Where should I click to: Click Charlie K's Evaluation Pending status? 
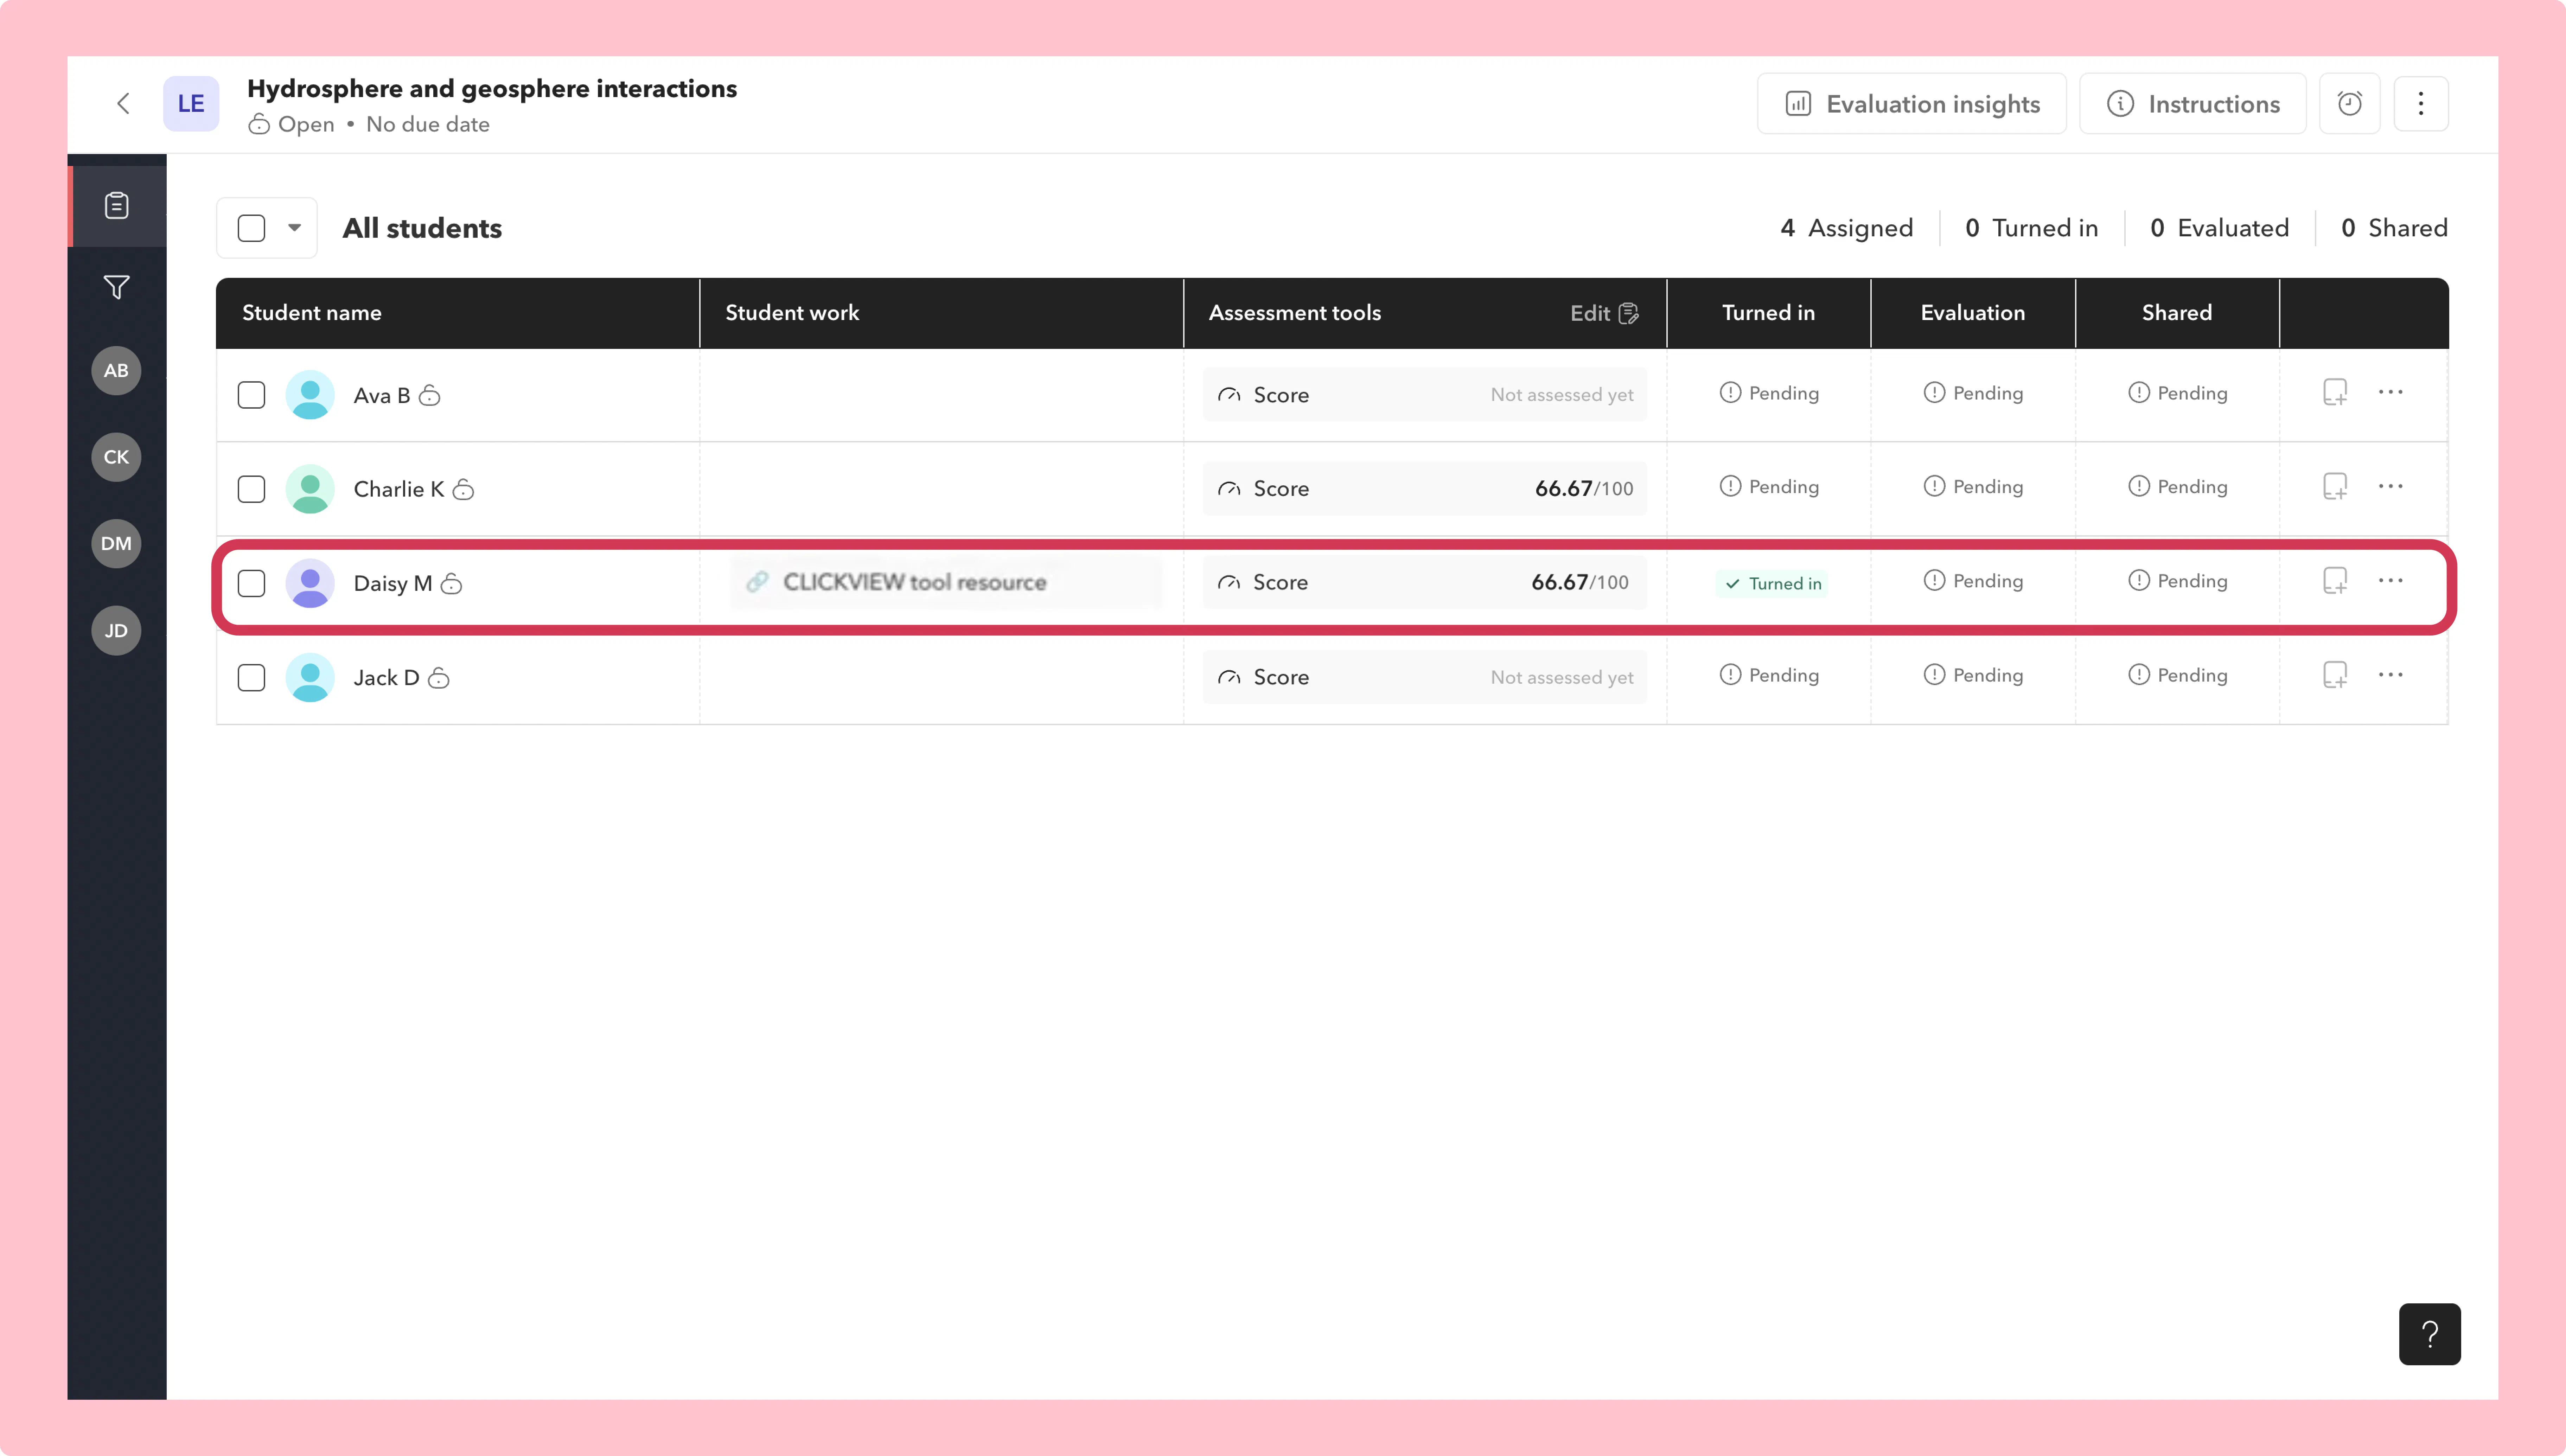point(1973,487)
